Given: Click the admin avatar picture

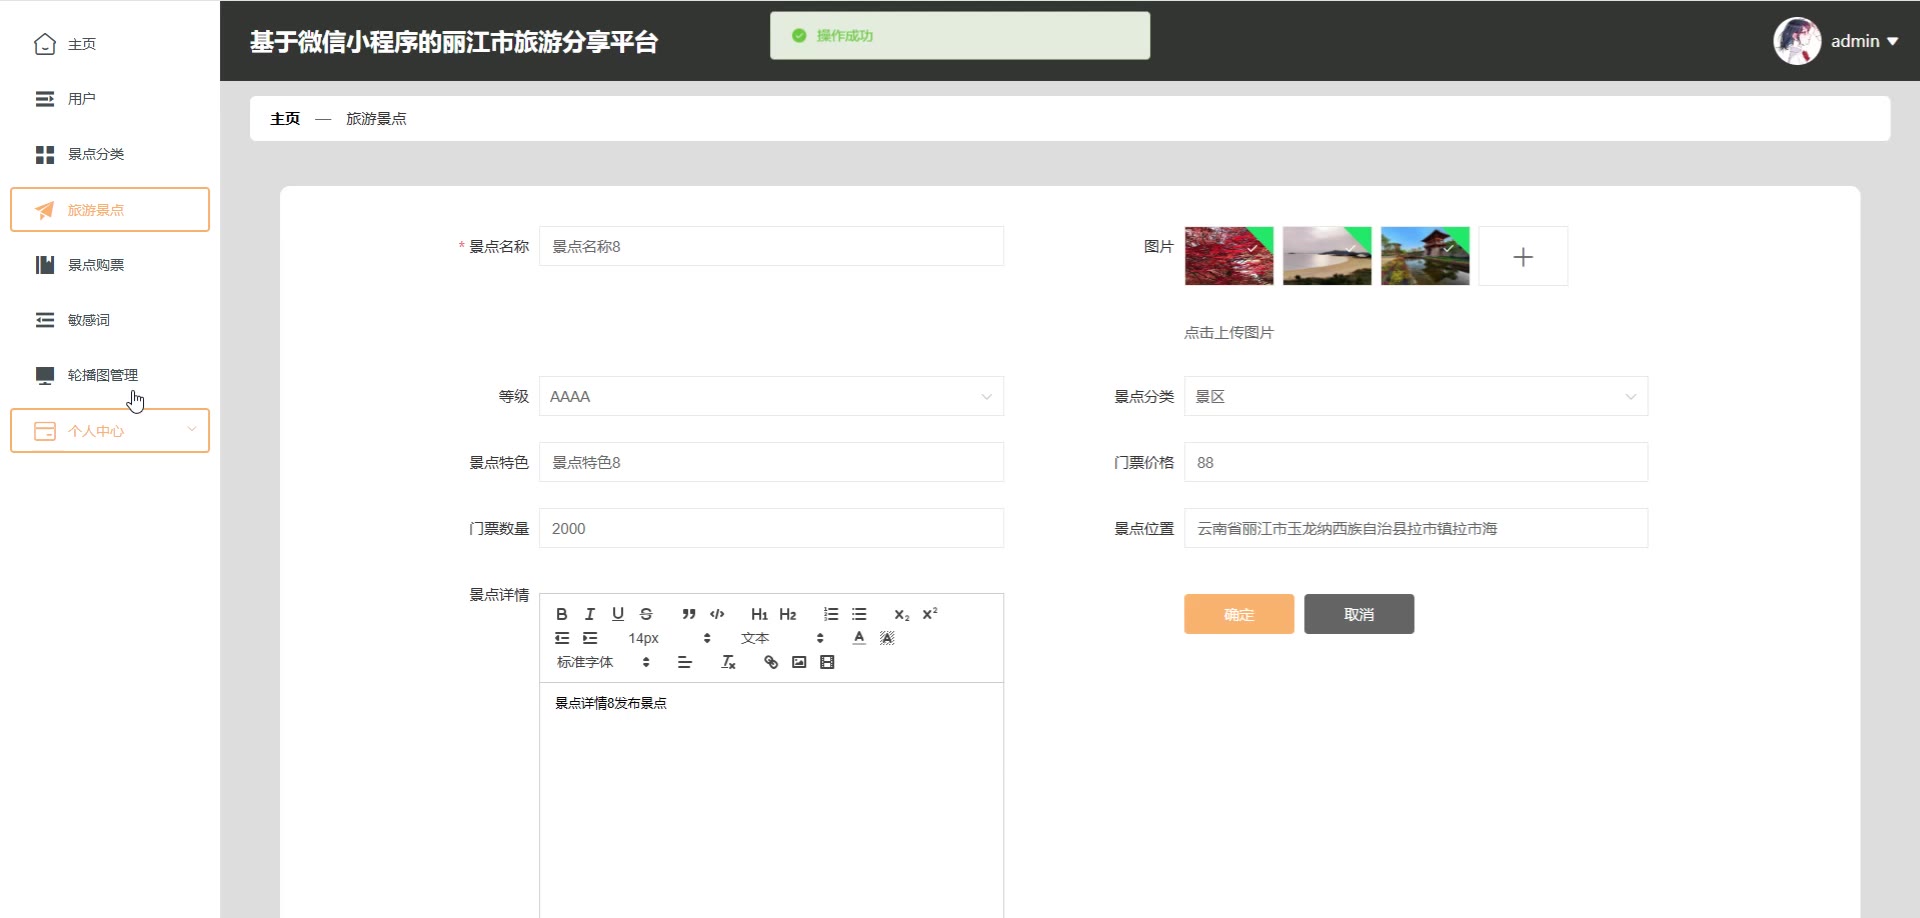Looking at the screenshot, I should (1797, 41).
